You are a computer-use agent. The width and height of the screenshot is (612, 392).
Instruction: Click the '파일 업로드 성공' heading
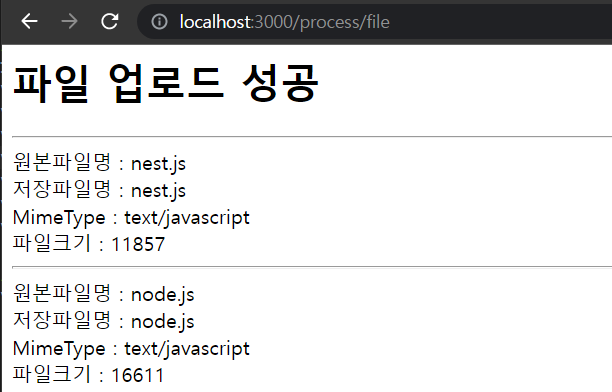[x=166, y=84]
